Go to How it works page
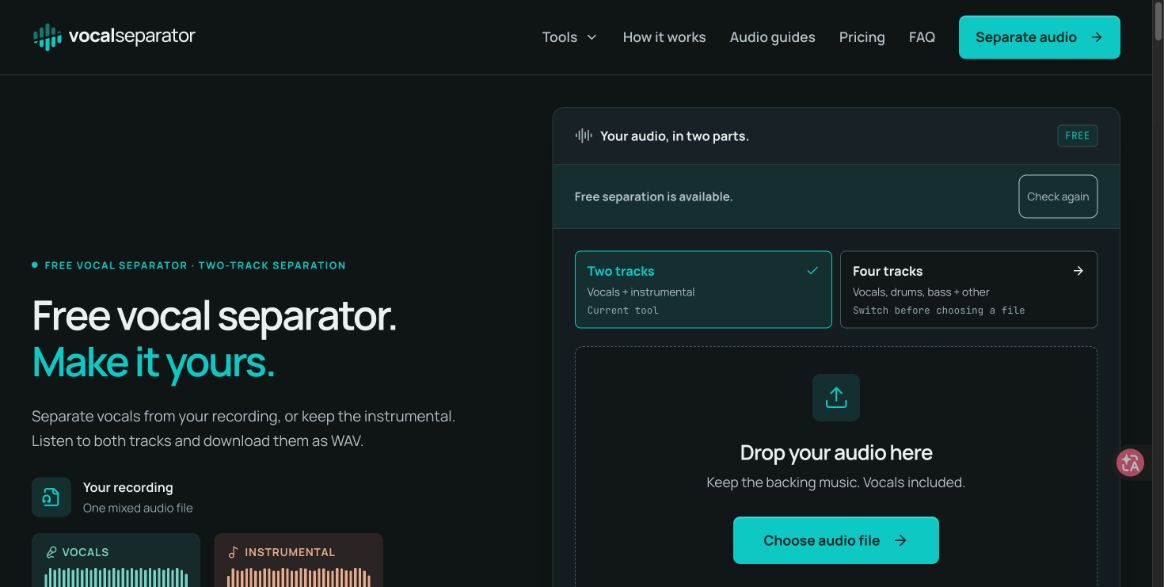Viewport: 1164px width, 587px height. point(664,37)
